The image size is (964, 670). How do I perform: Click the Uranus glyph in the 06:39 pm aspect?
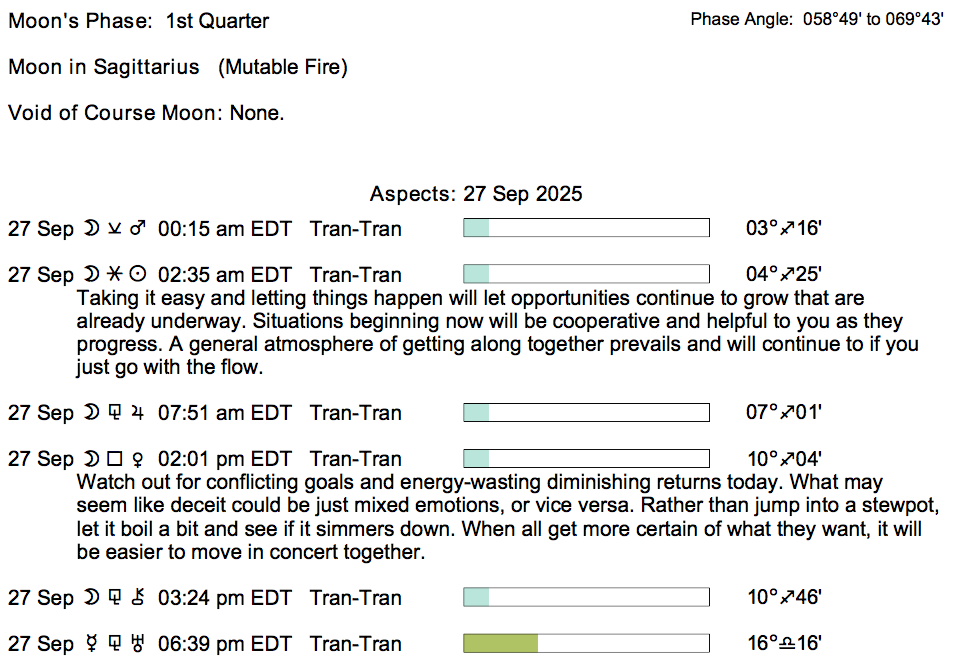point(139,644)
